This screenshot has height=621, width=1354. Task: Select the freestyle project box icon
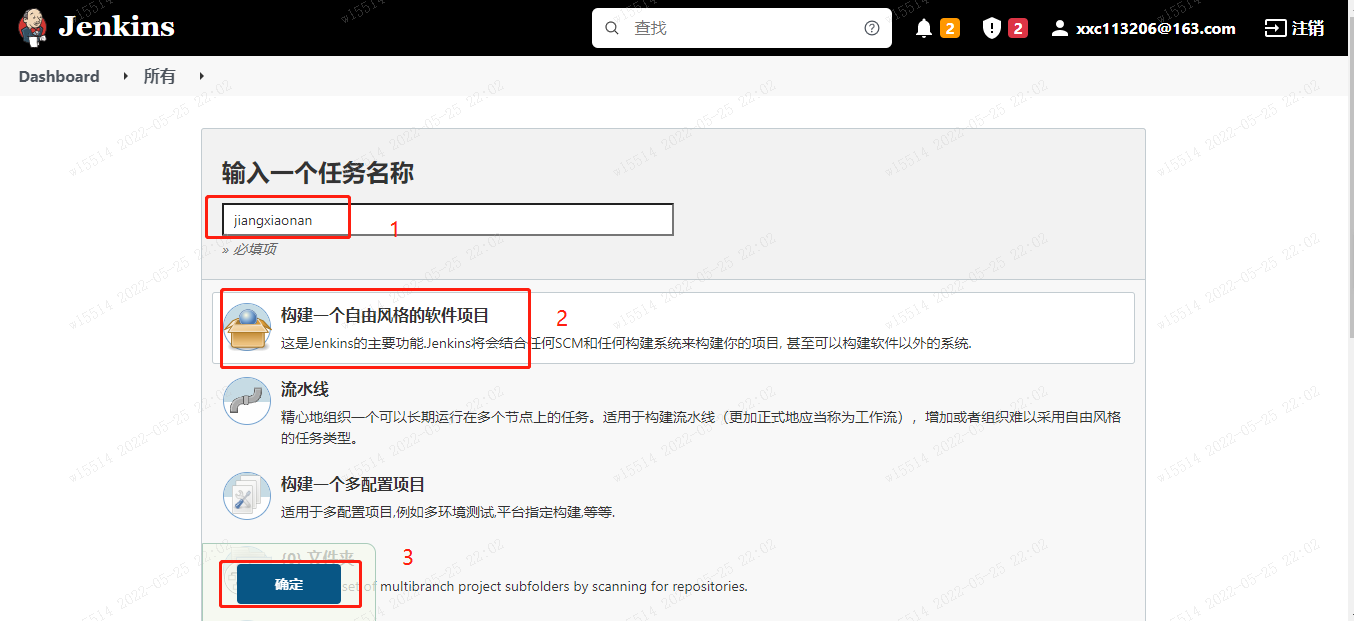(x=247, y=327)
